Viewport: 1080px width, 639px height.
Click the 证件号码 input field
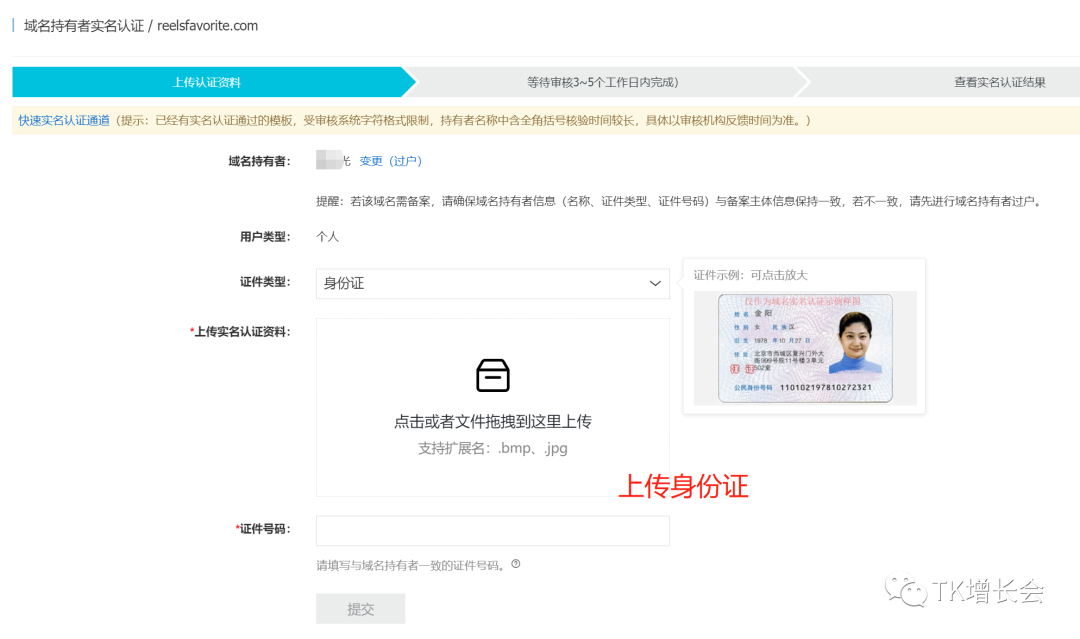point(492,530)
